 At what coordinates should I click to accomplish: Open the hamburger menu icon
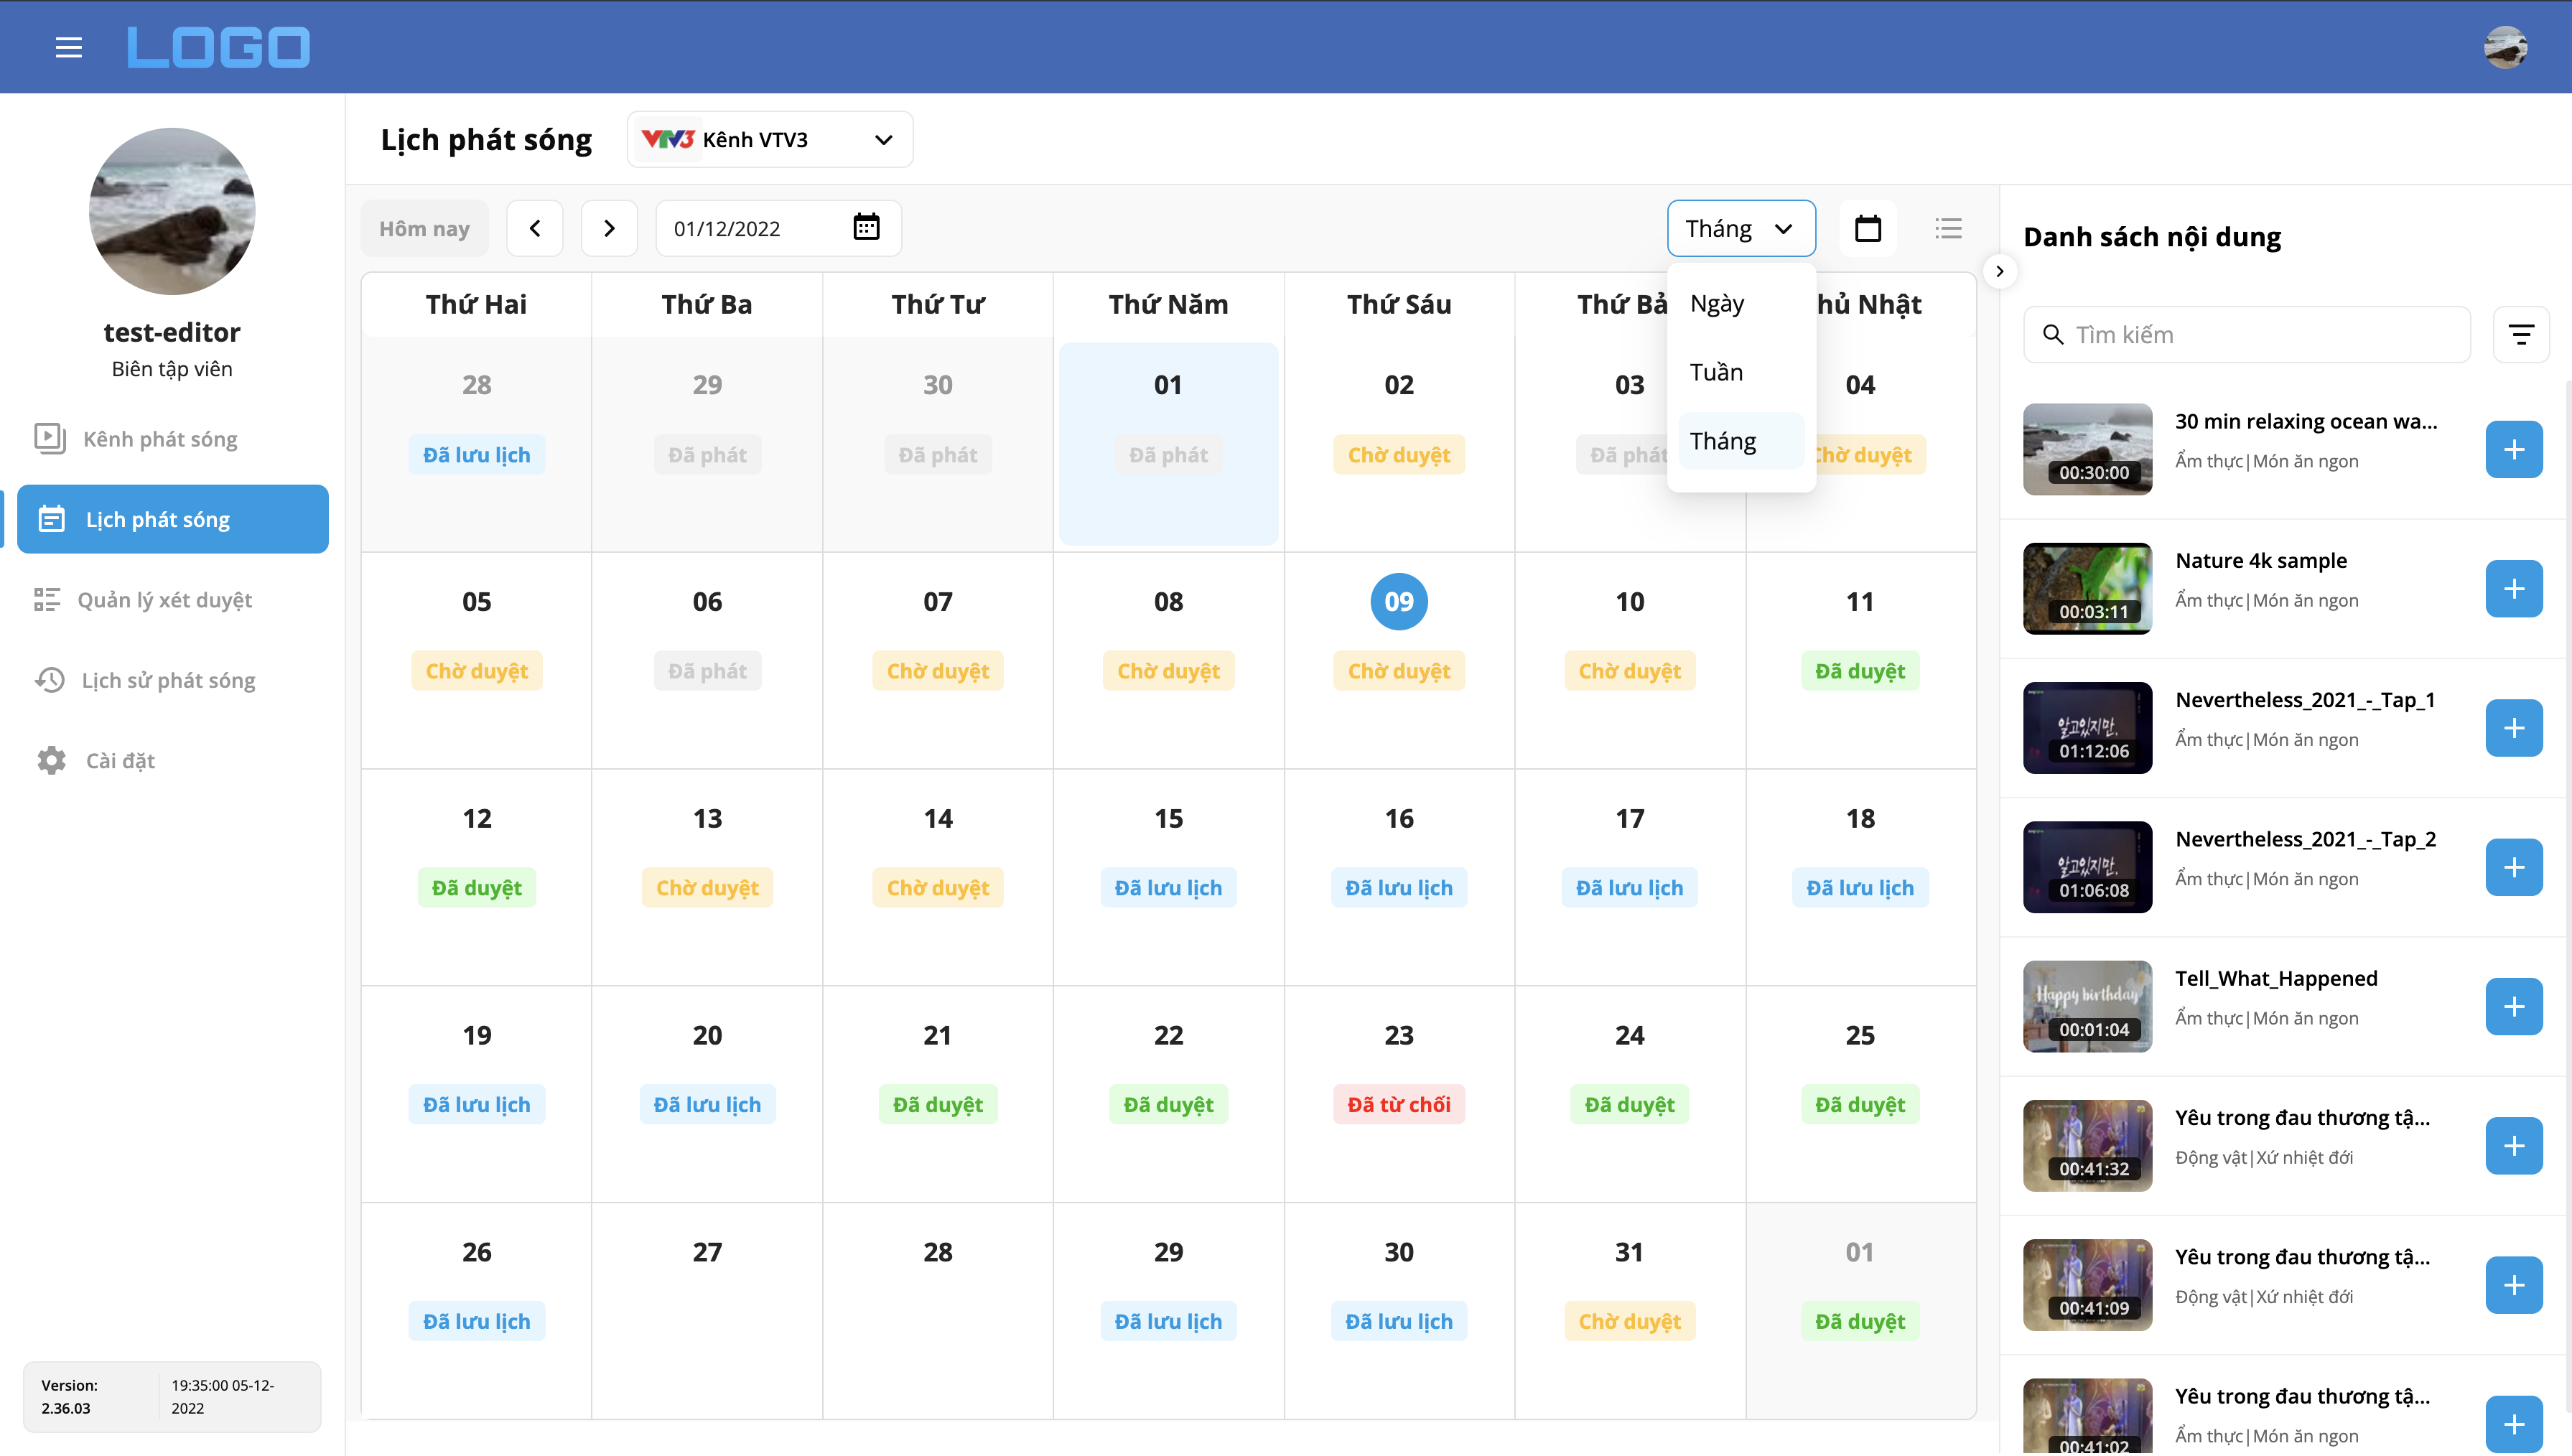[68, 47]
